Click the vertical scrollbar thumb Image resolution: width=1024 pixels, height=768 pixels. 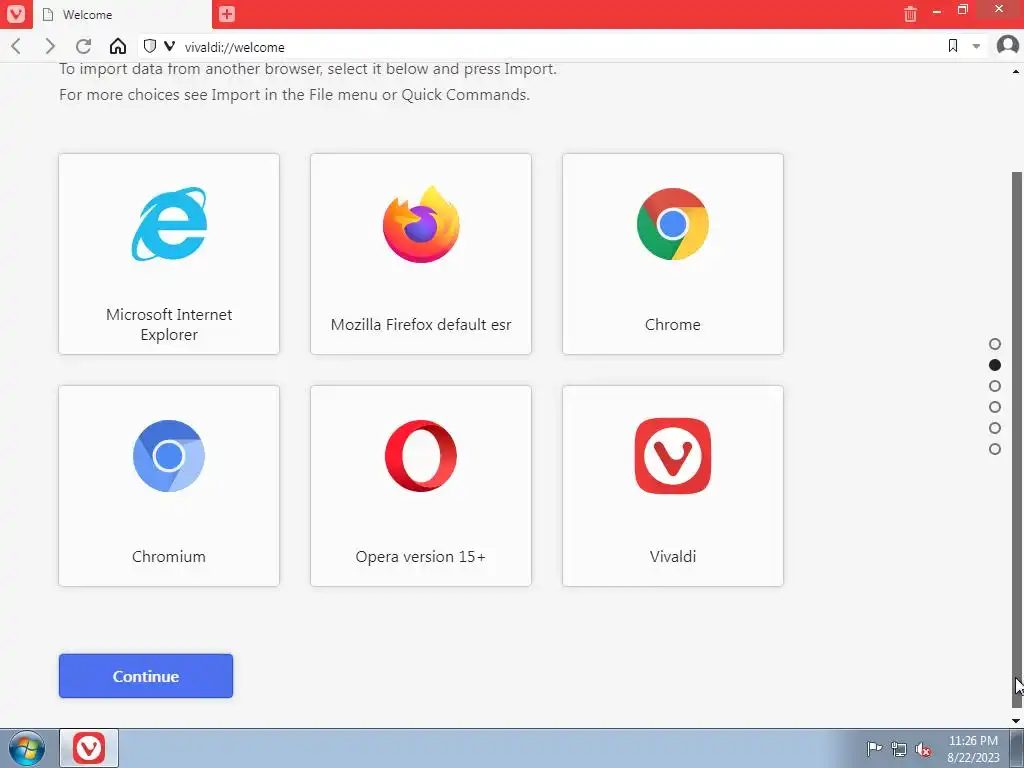click(1017, 439)
